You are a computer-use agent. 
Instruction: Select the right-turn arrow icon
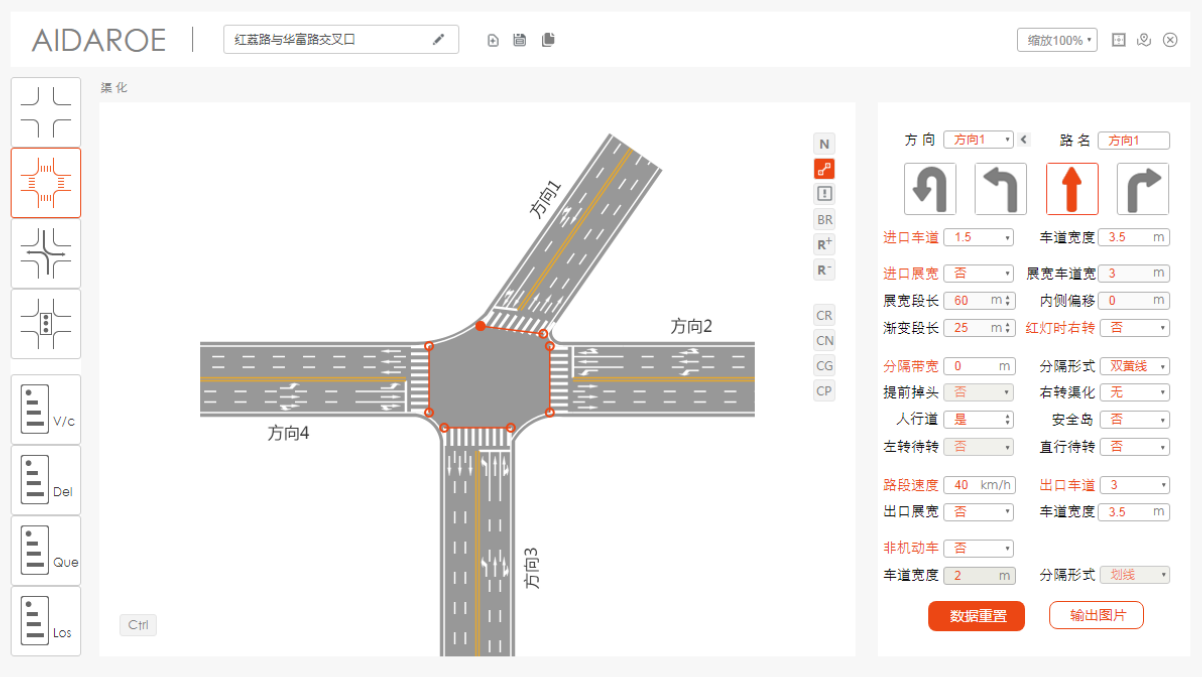coord(1142,189)
